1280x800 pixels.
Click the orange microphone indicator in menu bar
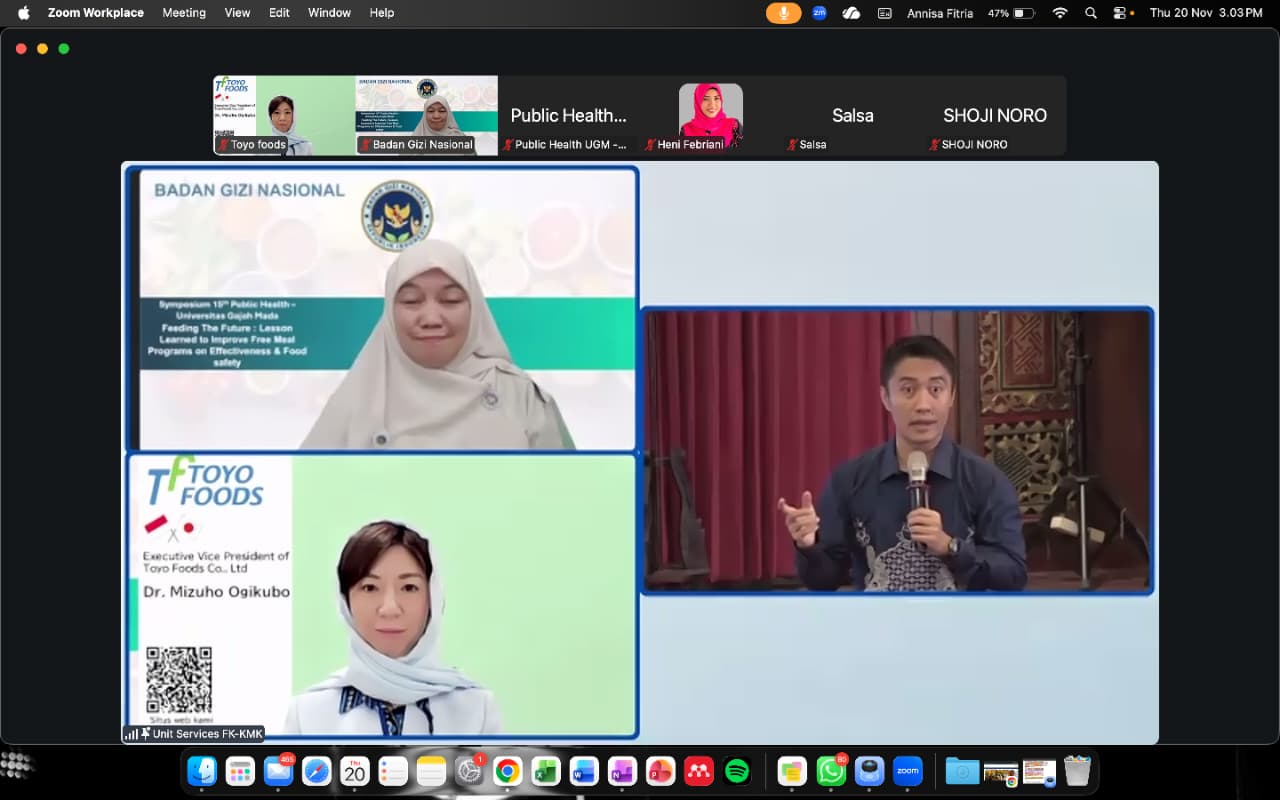(x=783, y=13)
